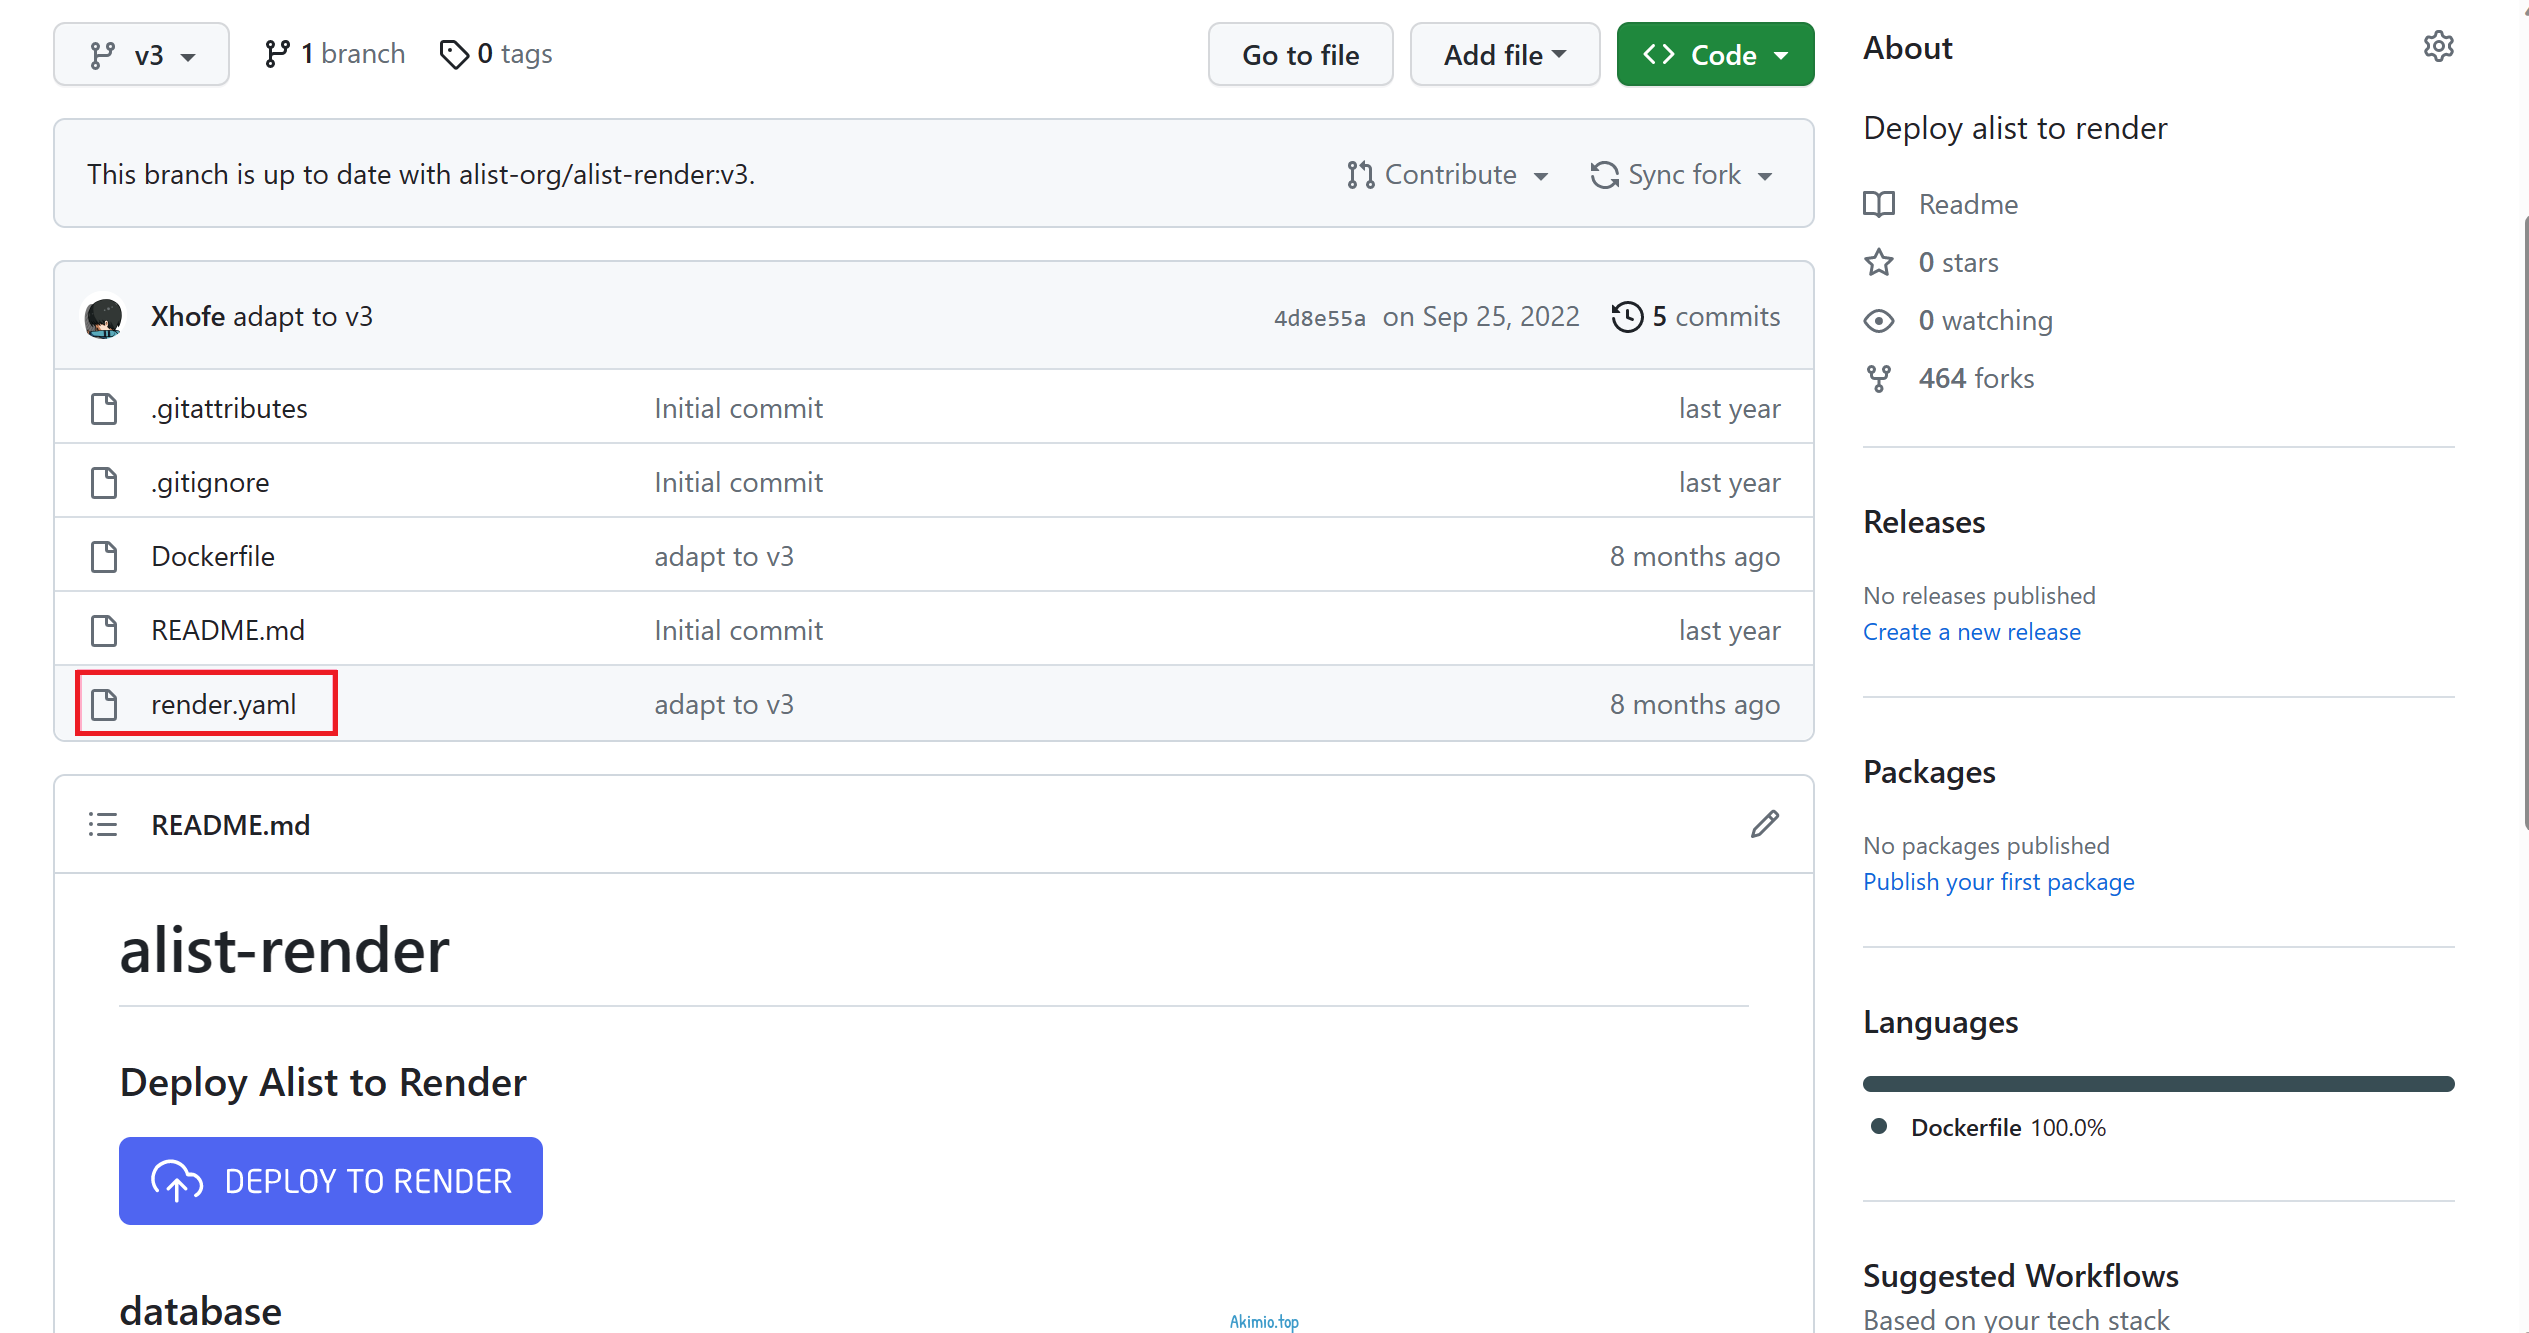This screenshot has height=1333, width=2529.
Task: Click the file icon beside .gitignore
Action: click(x=104, y=483)
